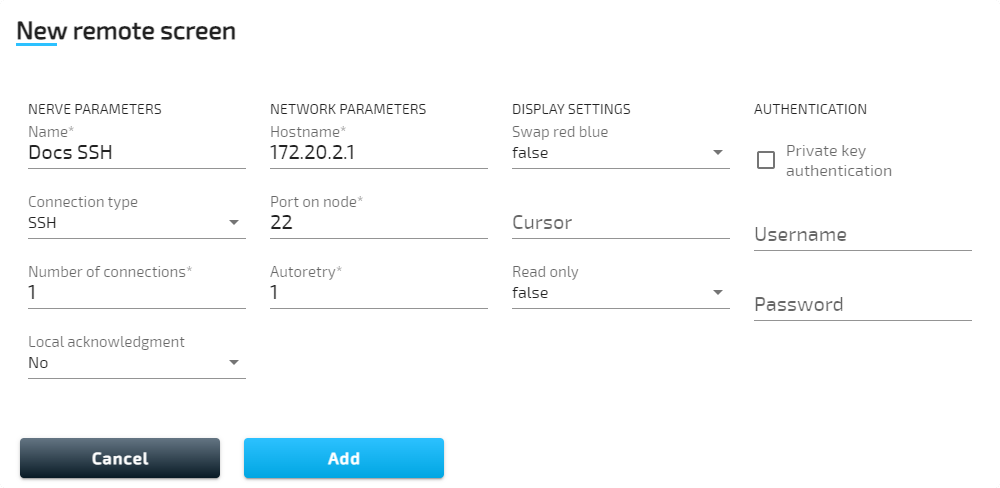Click the DISPLAY SETTINGS section heading

click(571, 109)
